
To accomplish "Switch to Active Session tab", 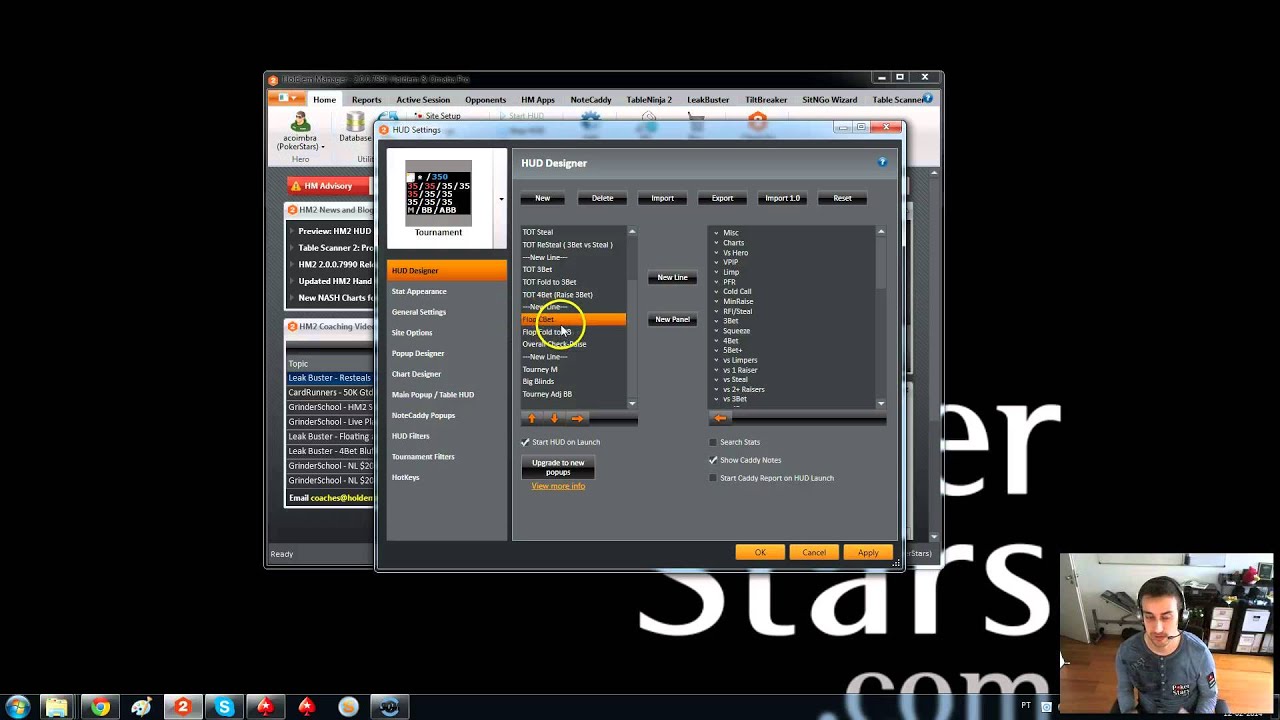I will point(423,100).
